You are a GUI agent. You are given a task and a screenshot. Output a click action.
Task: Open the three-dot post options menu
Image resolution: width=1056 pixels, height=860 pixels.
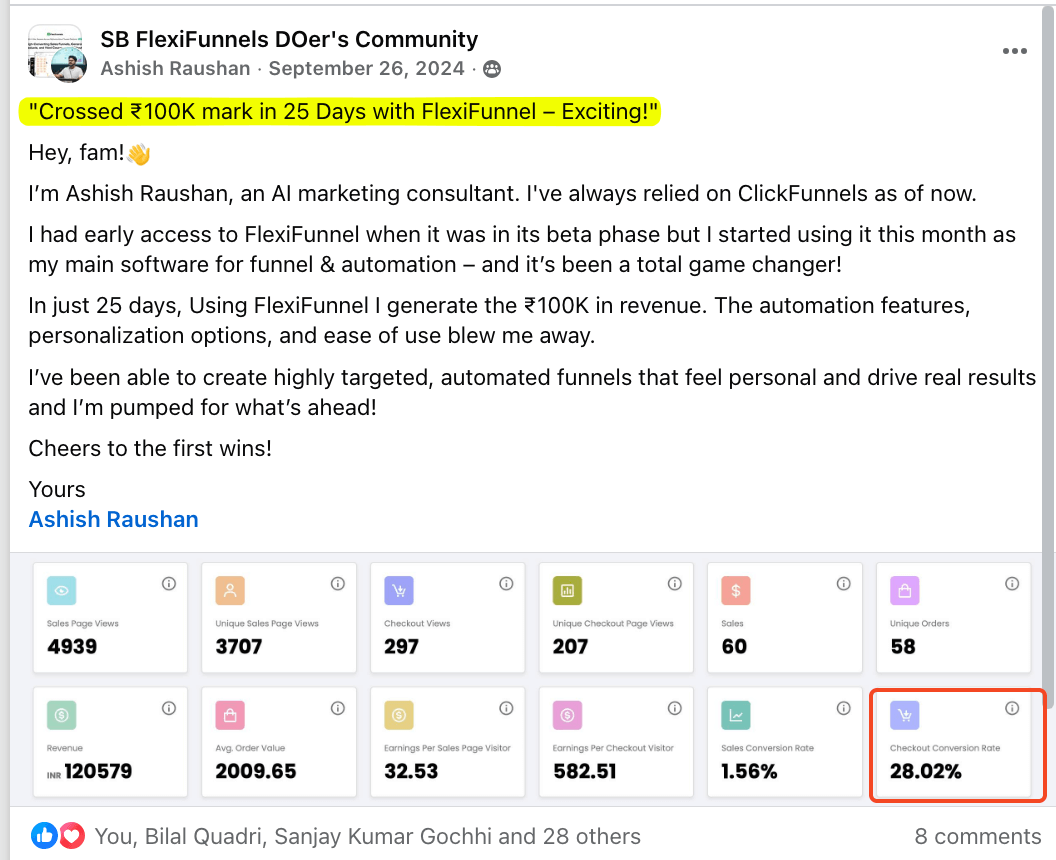[x=1014, y=52]
